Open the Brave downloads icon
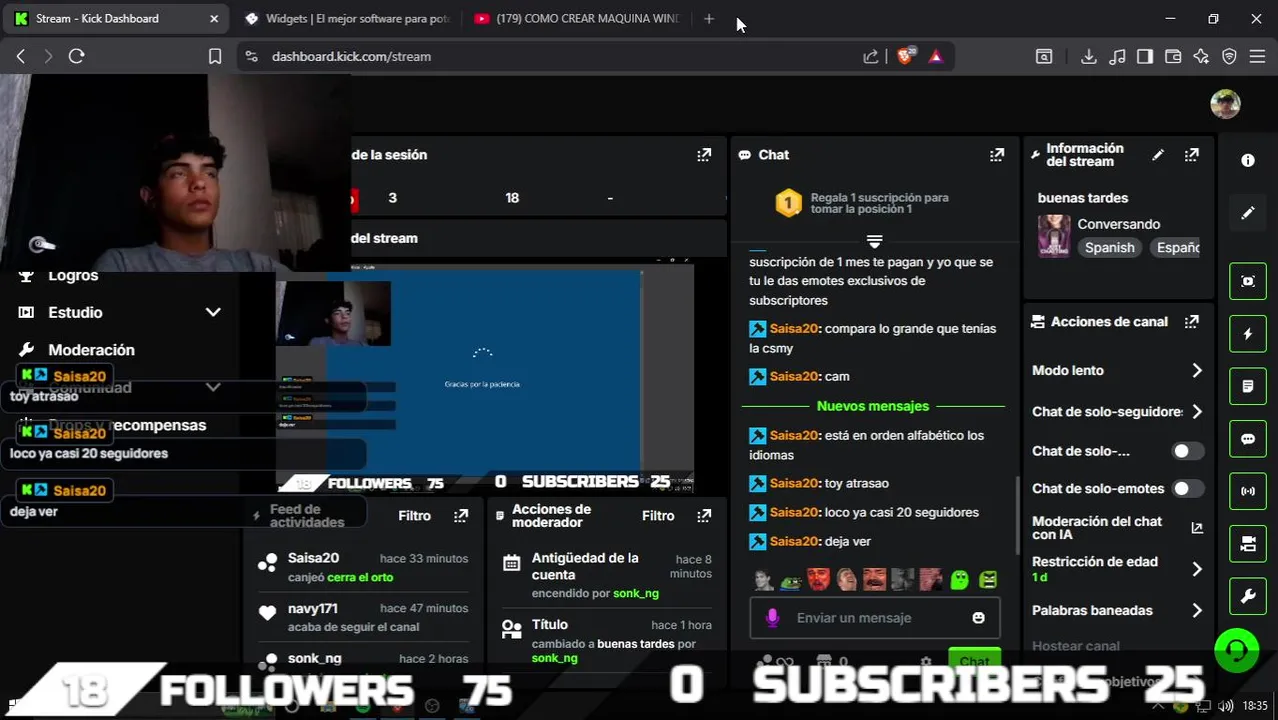This screenshot has width=1278, height=720. point(1089,57)
